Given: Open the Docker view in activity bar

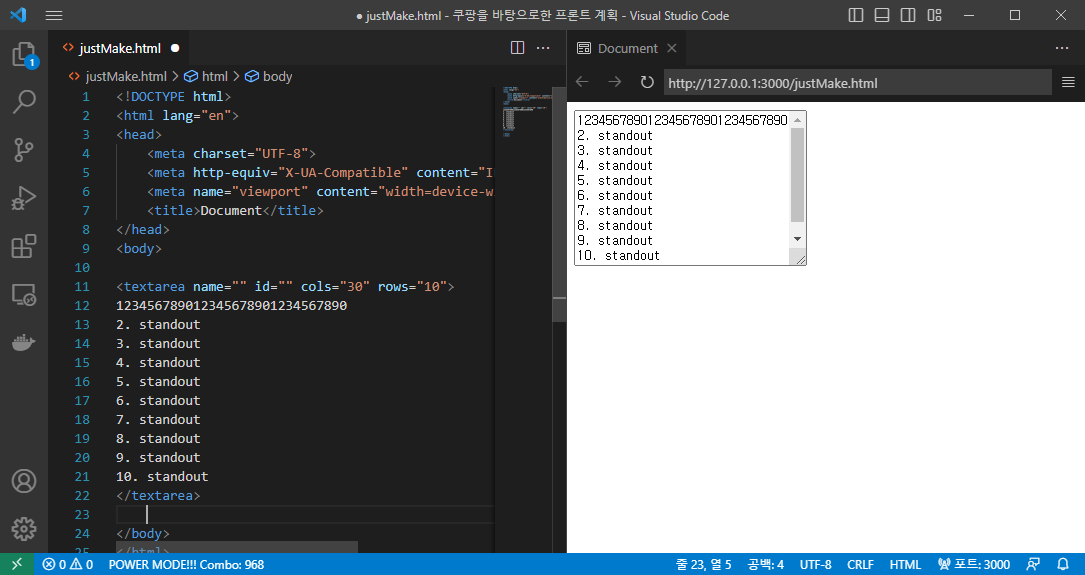Looking at the screenshot, I should point(24,343).
